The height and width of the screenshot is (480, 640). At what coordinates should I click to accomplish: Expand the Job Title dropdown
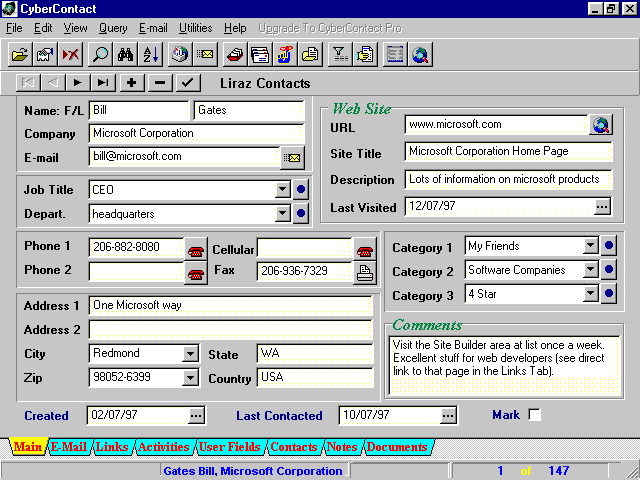[x=283, y=189]
